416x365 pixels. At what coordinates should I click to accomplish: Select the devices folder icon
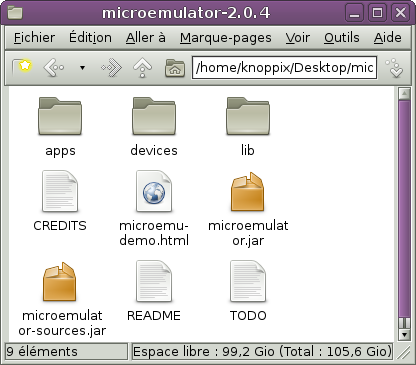pos(154,116)
